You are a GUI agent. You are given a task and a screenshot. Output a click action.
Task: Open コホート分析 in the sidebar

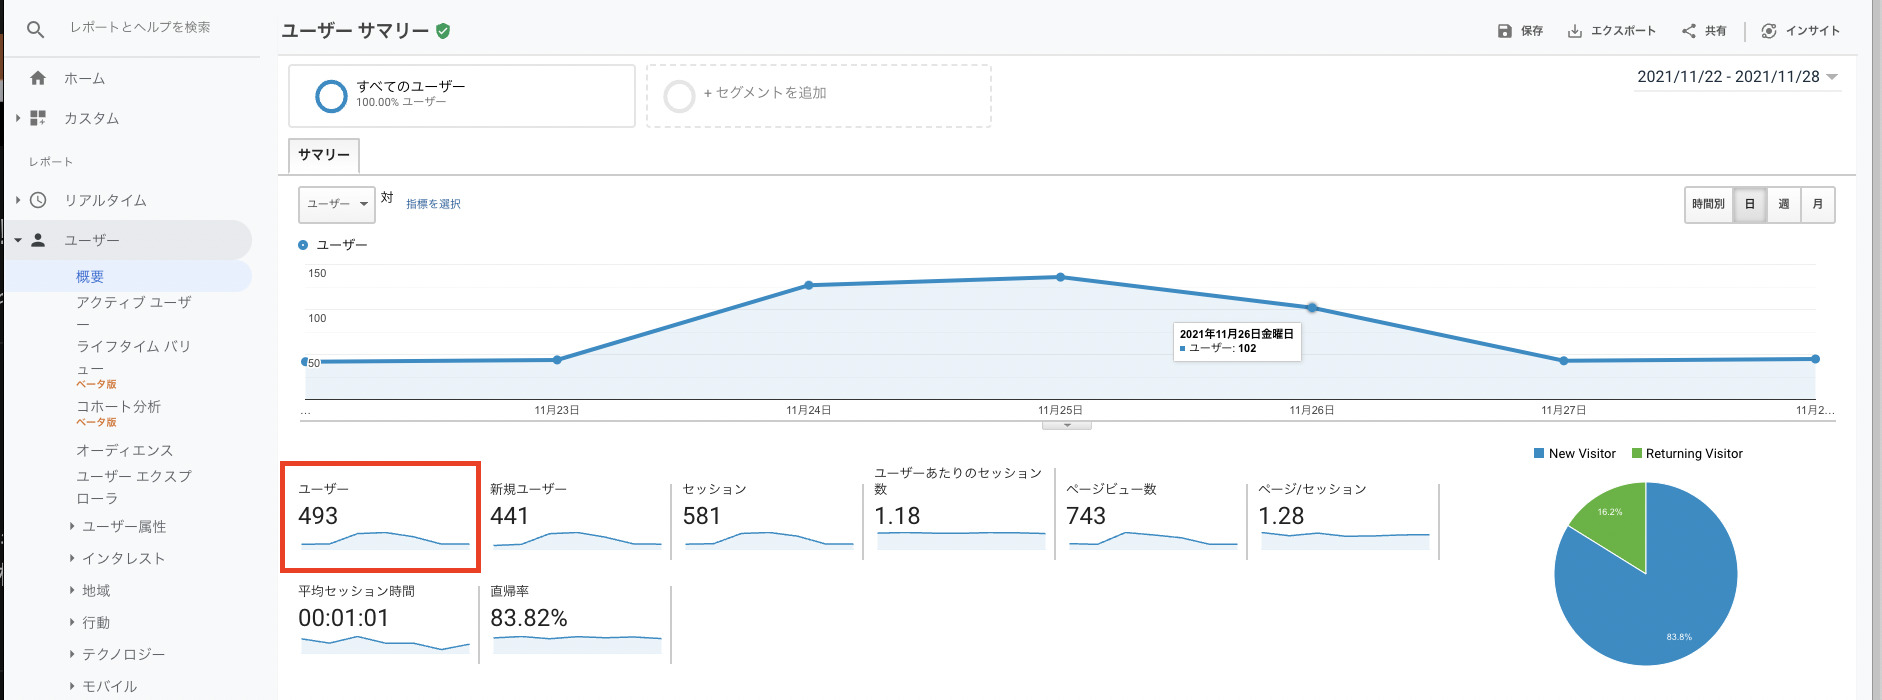118,406
